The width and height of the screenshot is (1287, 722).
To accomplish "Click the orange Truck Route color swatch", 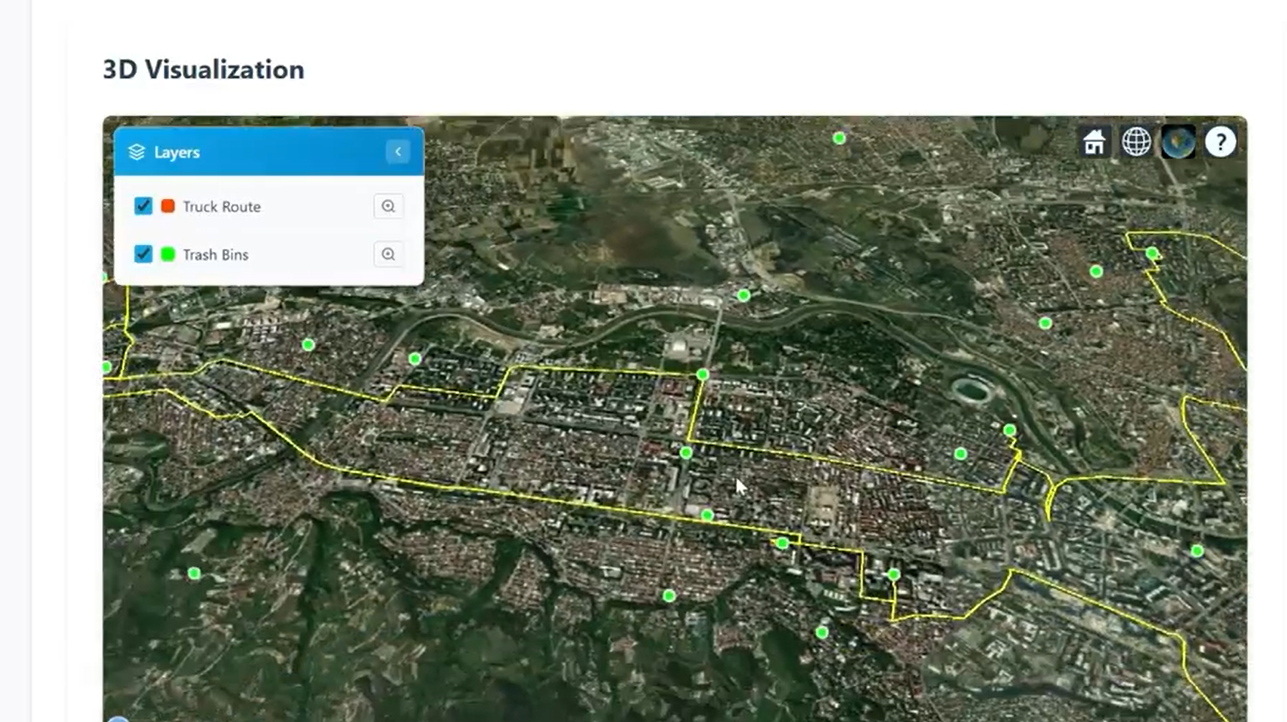I will pos(168,206).
